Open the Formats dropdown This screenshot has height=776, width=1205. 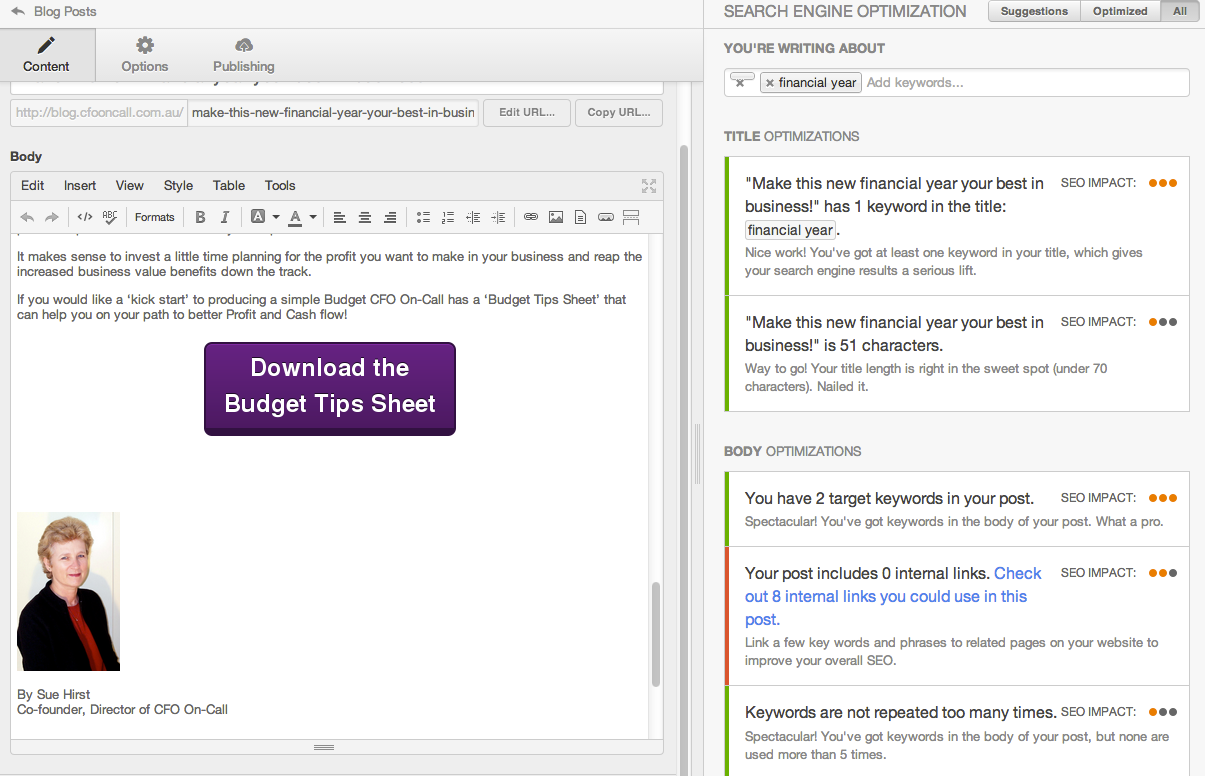tap(155, 217)
